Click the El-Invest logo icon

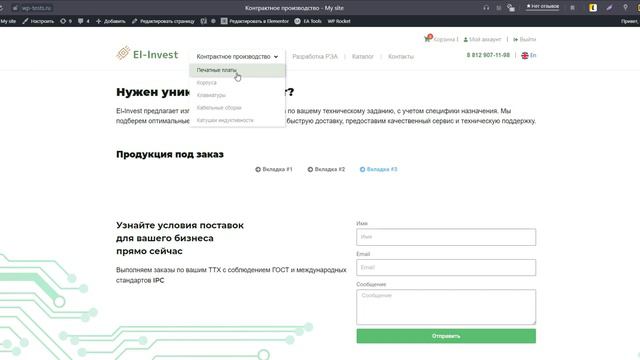click(x=123, y=53)
